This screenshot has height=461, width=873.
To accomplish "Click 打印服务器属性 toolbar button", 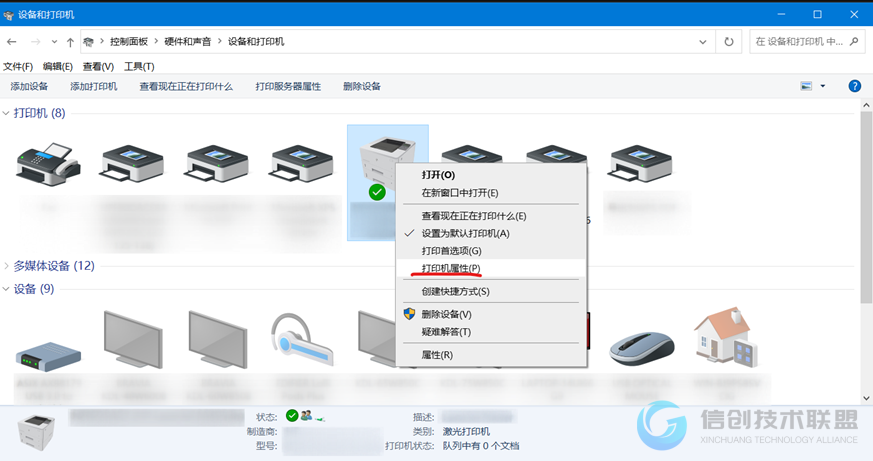I will click(288, 86).
